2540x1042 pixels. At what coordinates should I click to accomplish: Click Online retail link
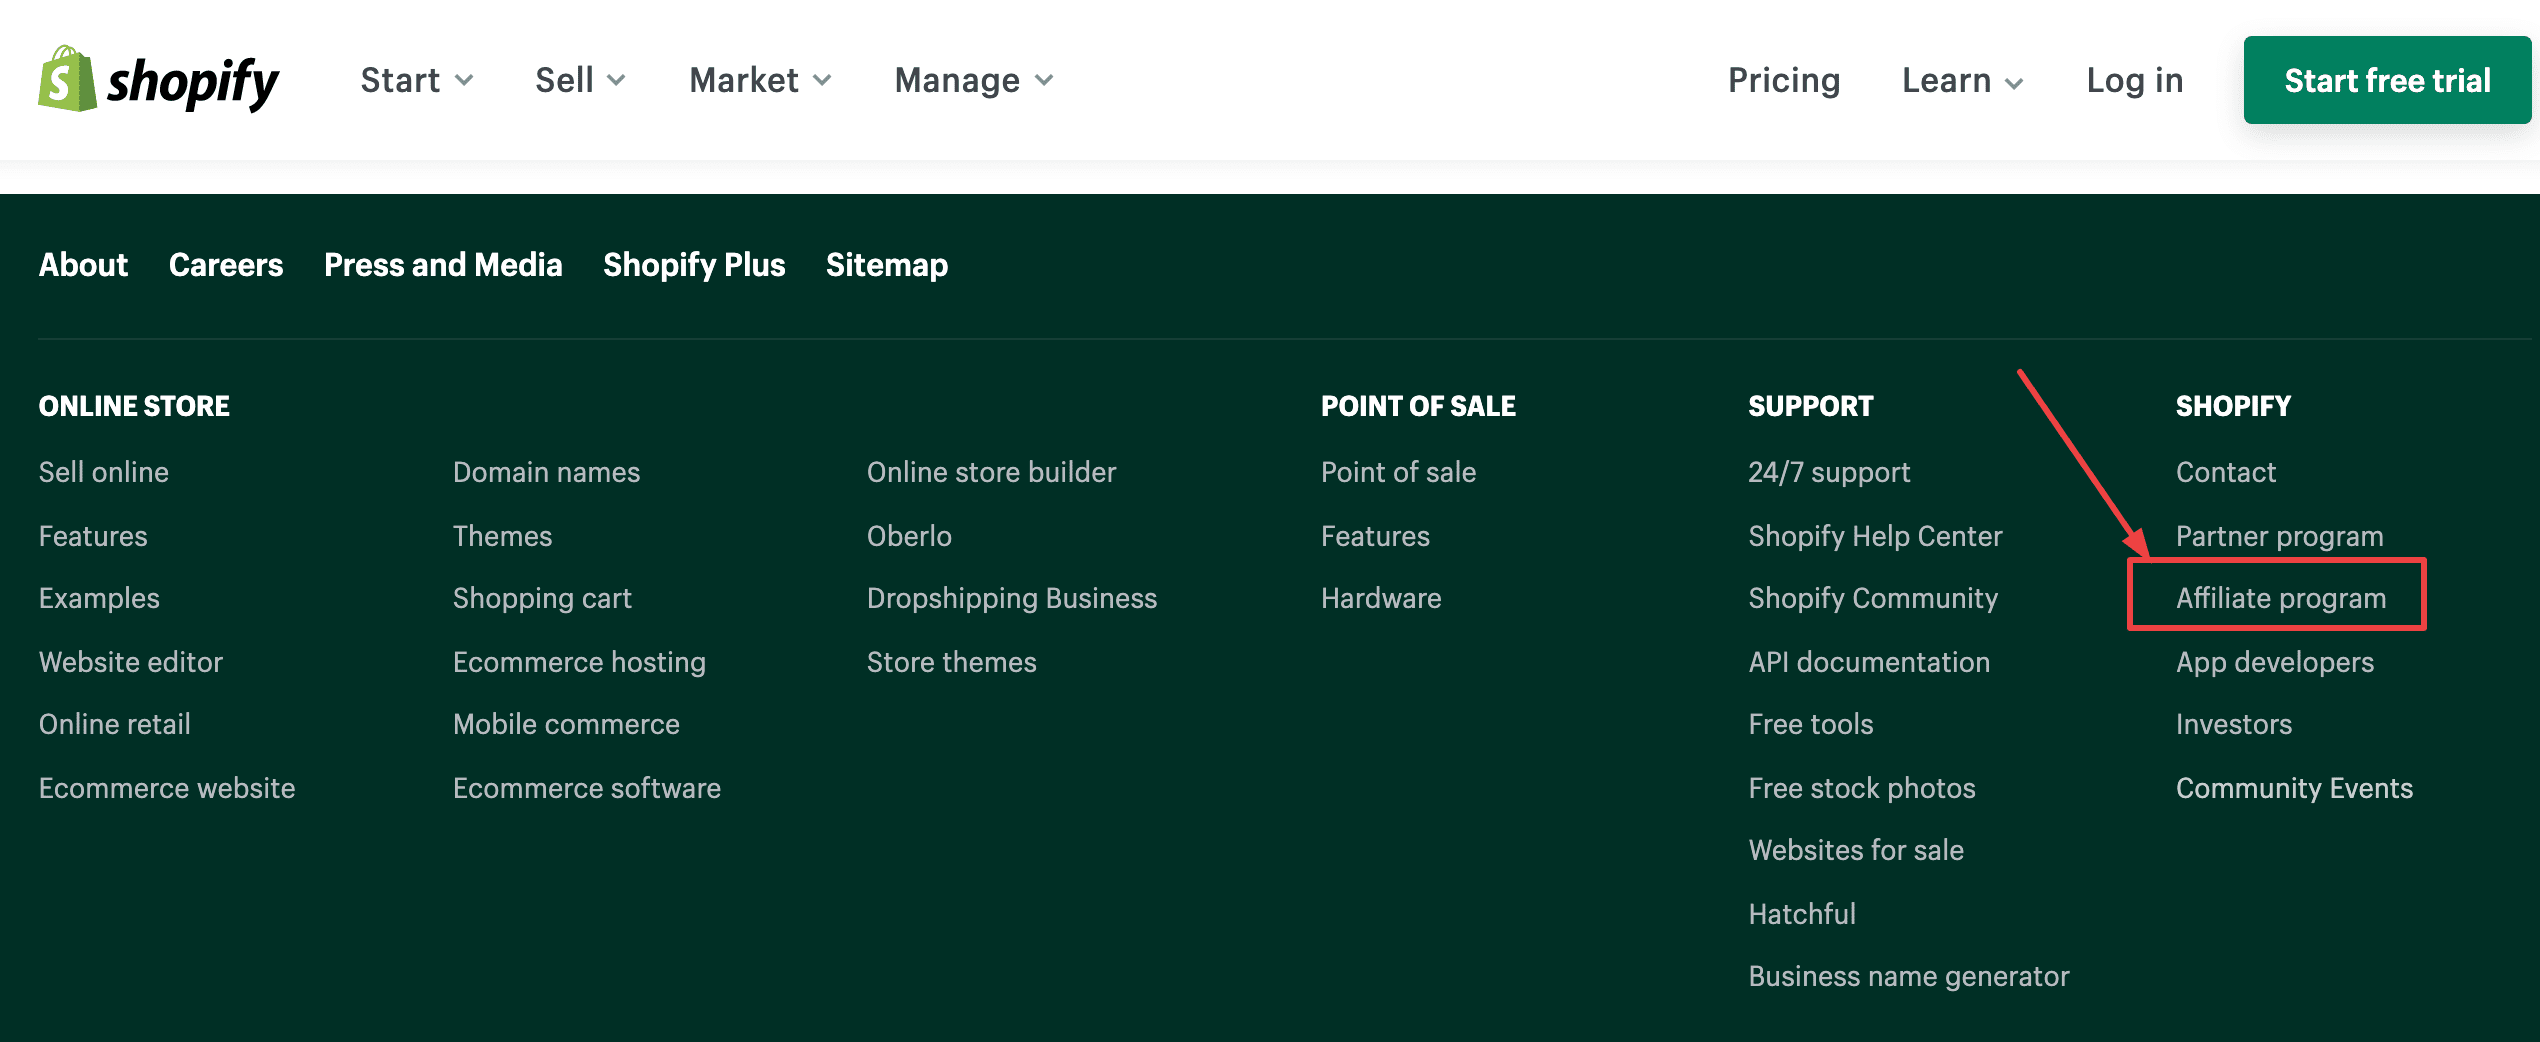point(115,724)
